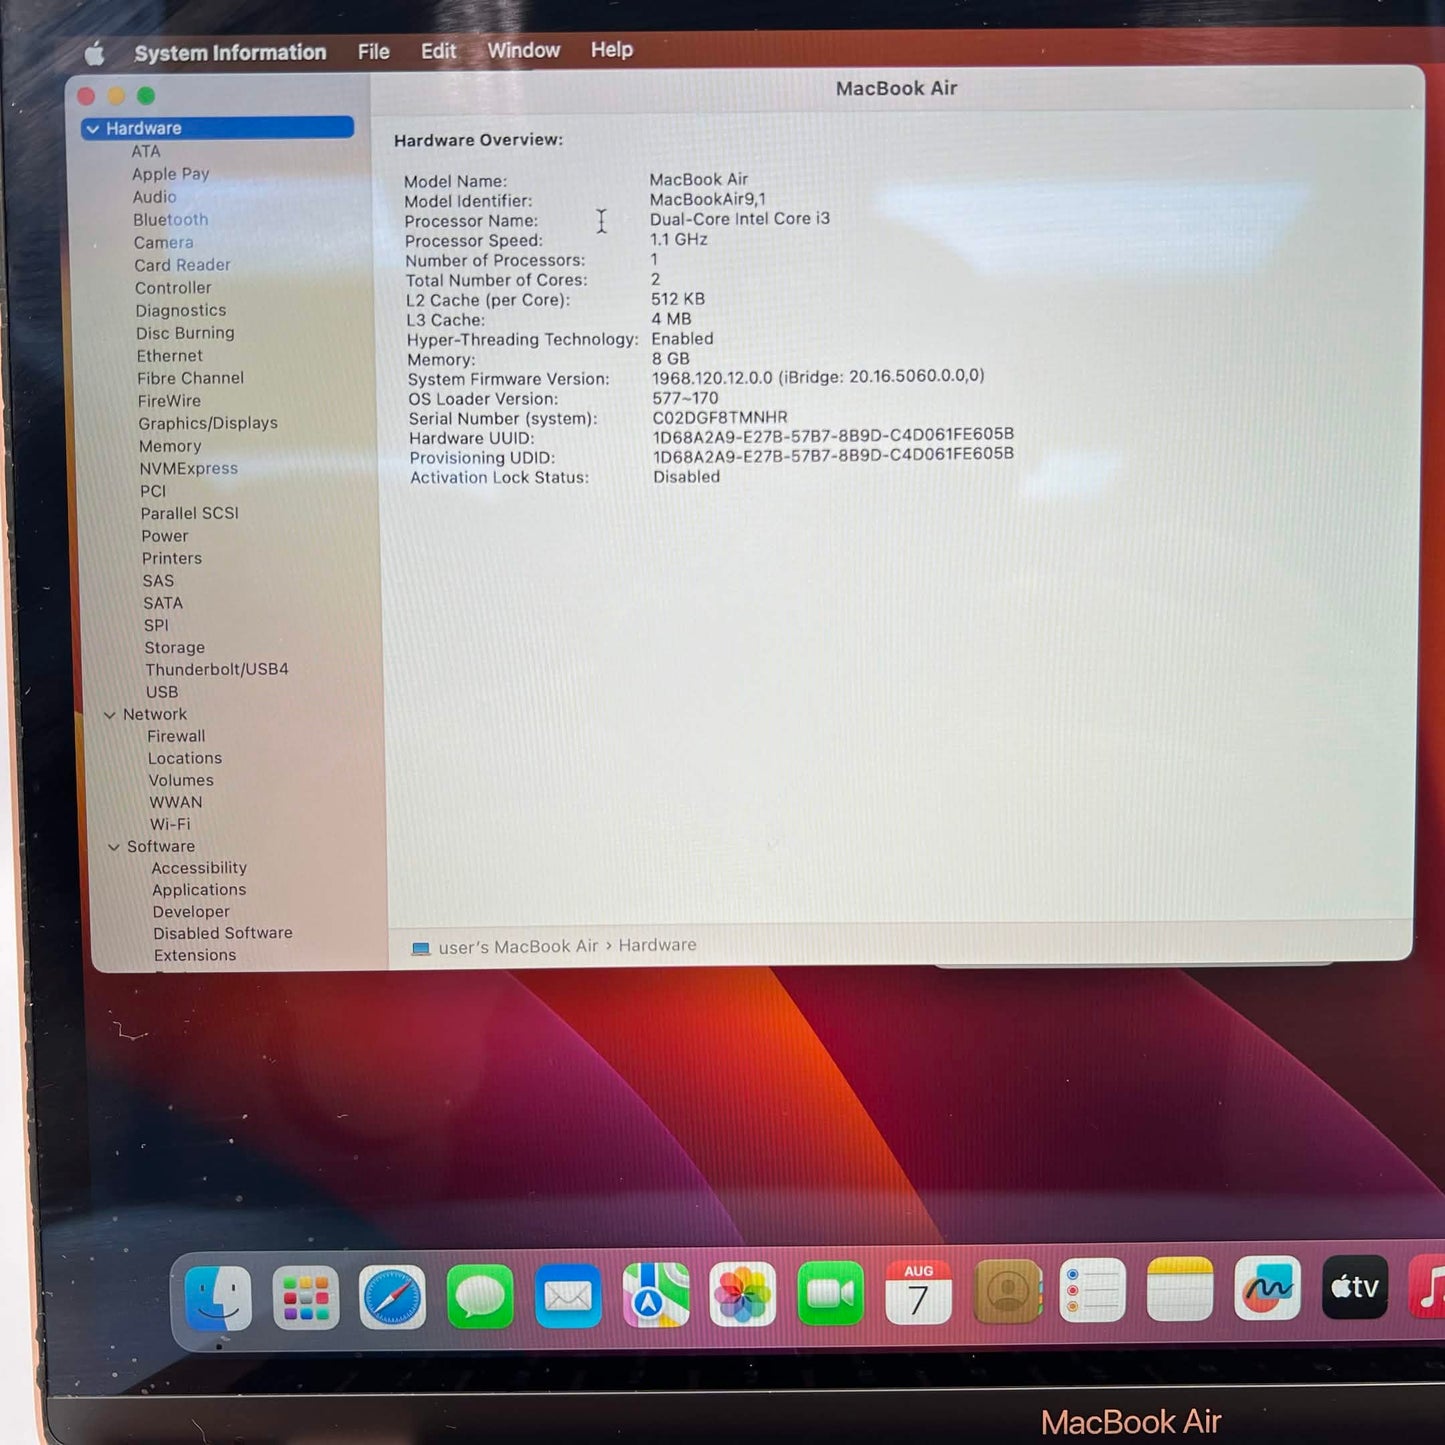Viewport: 1445px width, 1445px height.
Task: Select Bluetooth in the sidebar
Action: [170, 220]
